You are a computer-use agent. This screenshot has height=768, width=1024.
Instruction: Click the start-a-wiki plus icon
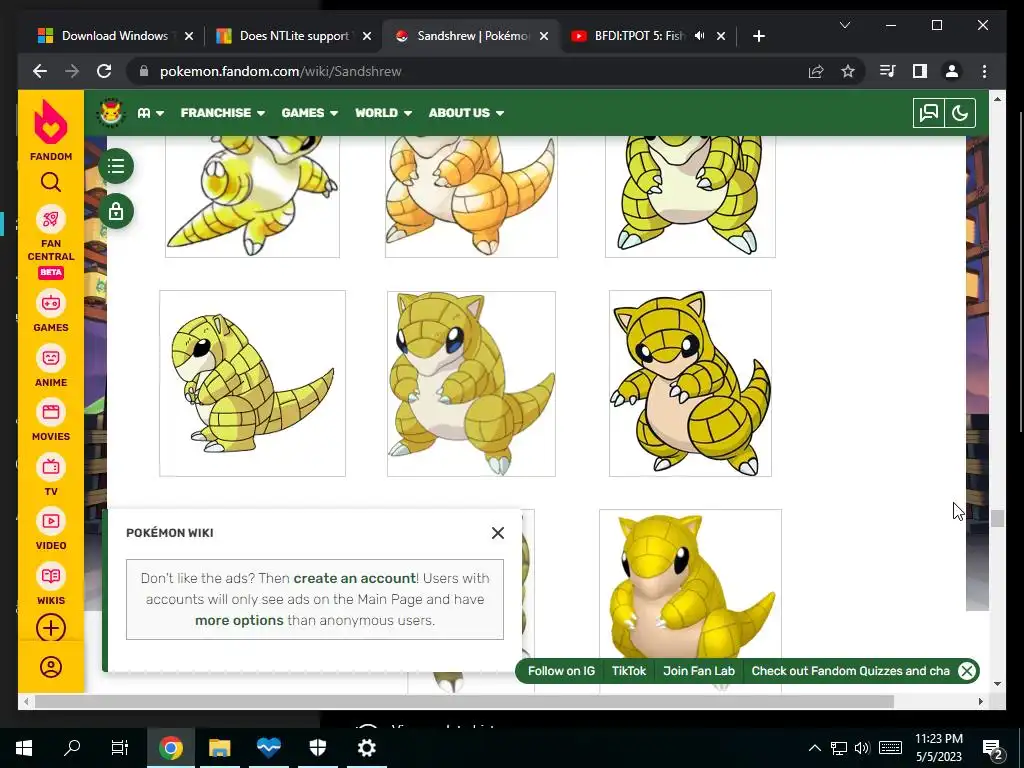(x=50, y=628)
